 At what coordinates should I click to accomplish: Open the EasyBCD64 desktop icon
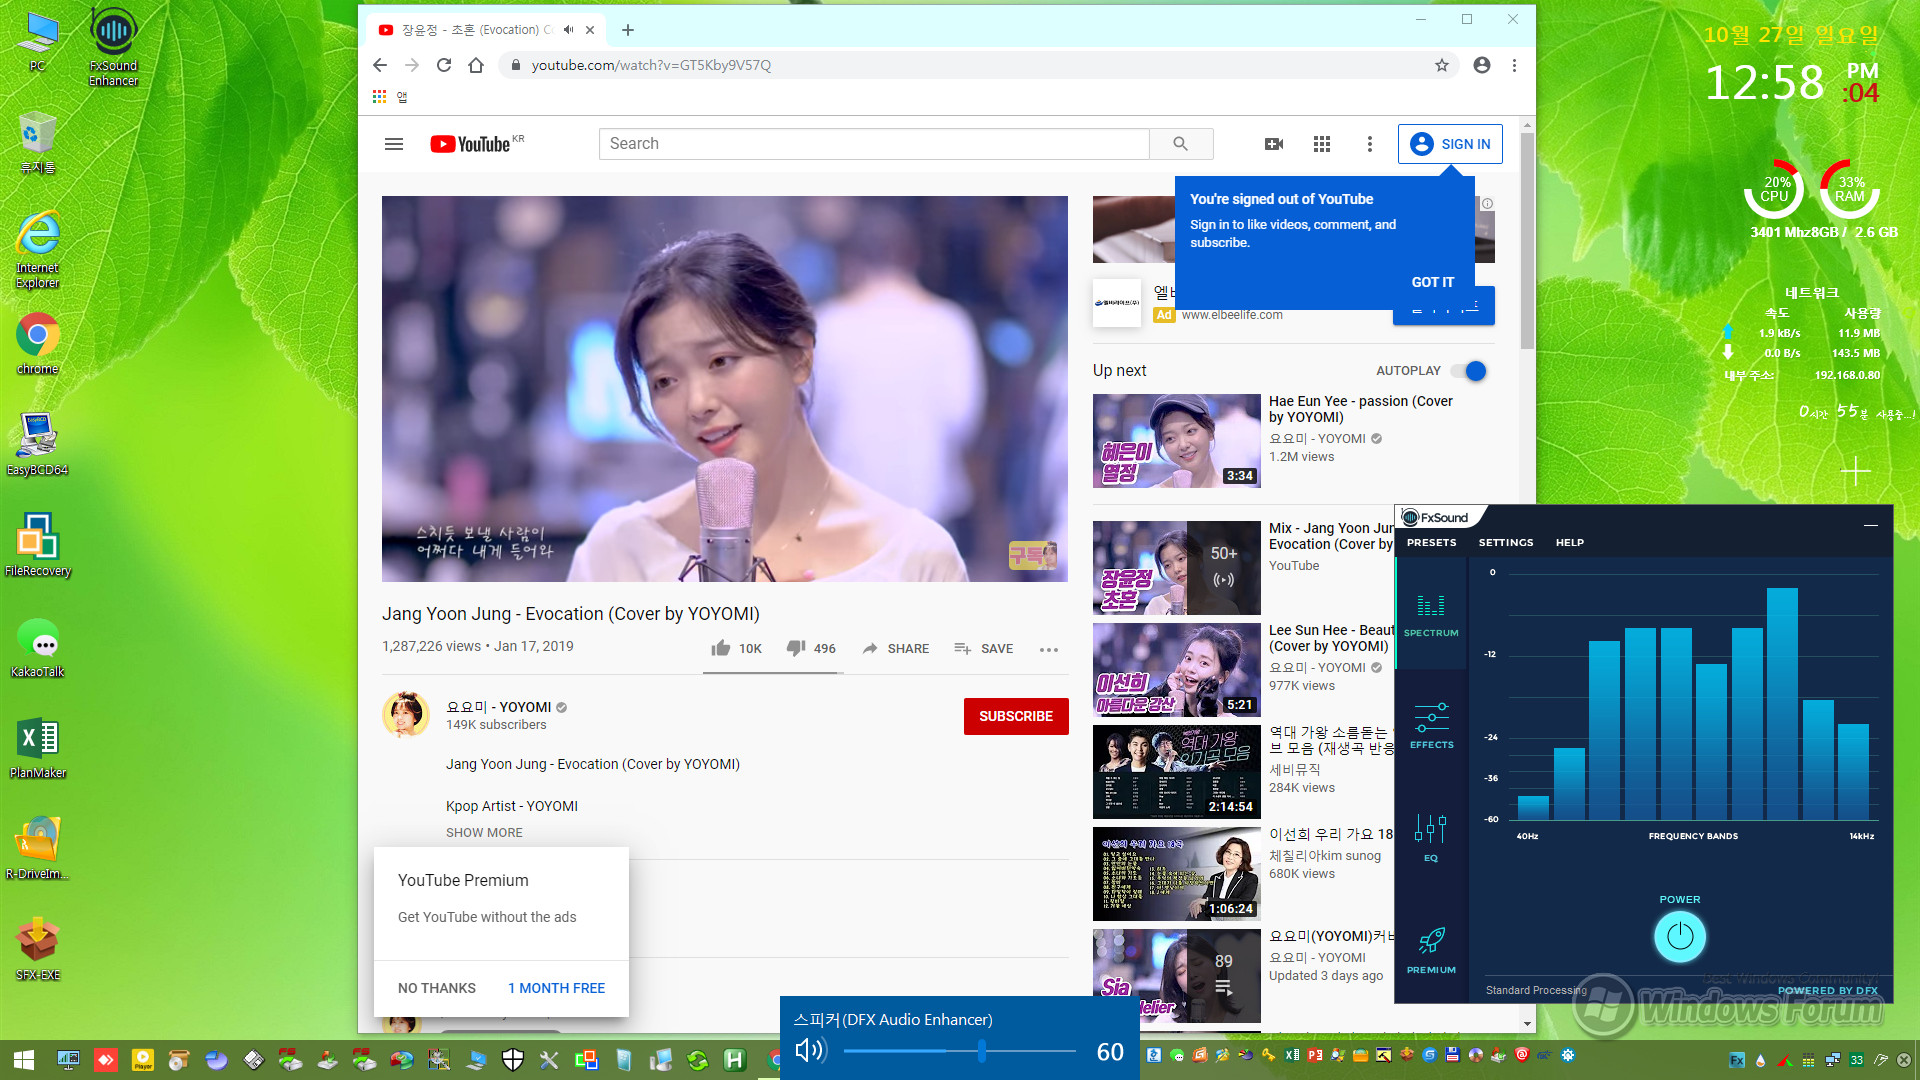pyautogui.click(x=37, y=444)
